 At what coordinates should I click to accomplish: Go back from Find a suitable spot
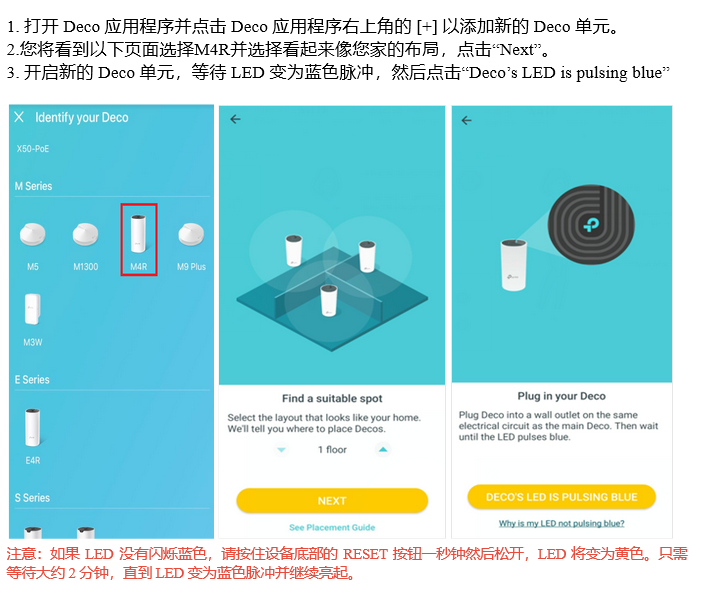coord(235,119)
